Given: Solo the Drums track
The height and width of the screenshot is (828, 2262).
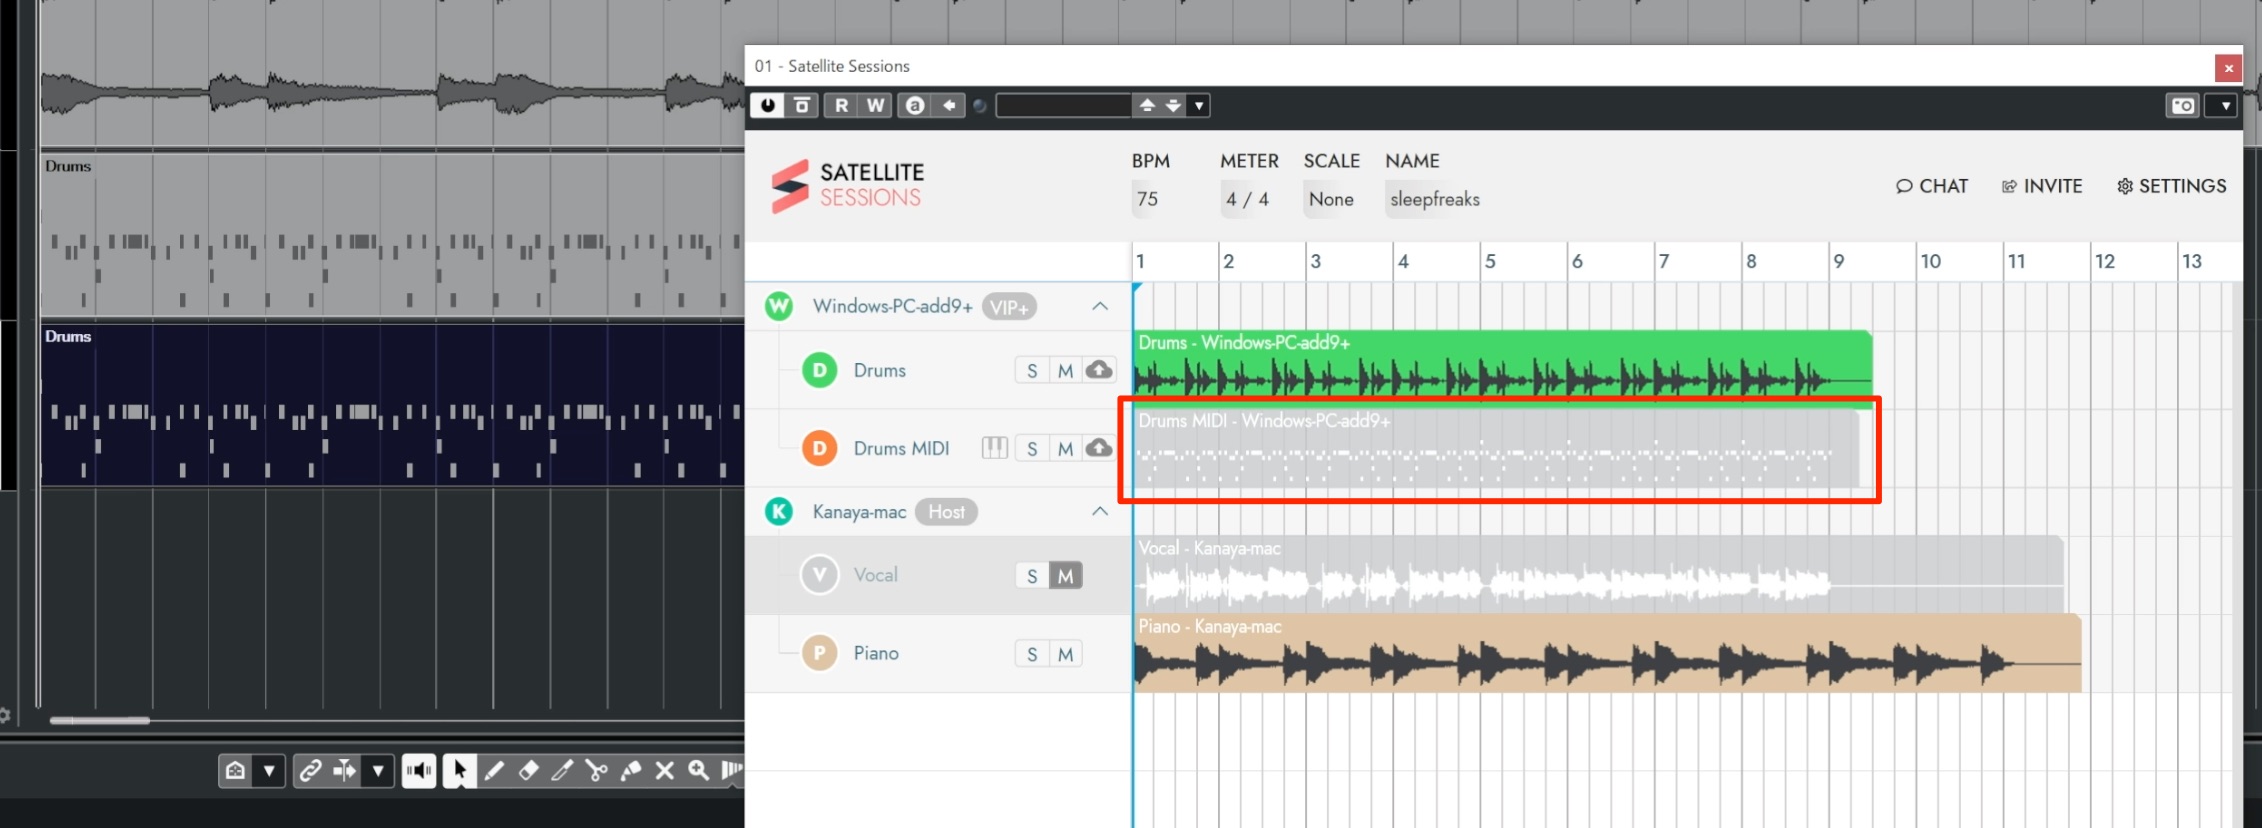Looking at the screenshot, I should [1032, 371].
